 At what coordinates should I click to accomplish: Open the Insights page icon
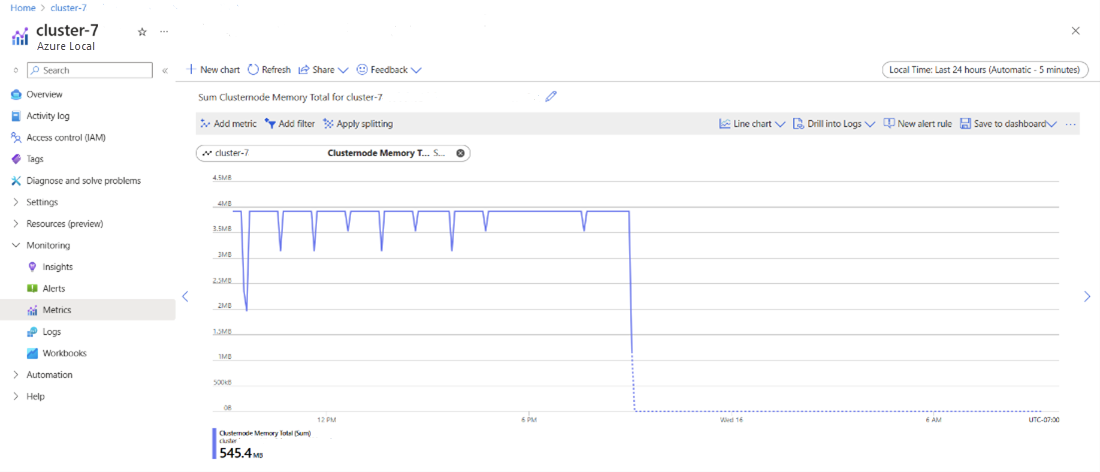pyautogui.click(x=32, y=267)
